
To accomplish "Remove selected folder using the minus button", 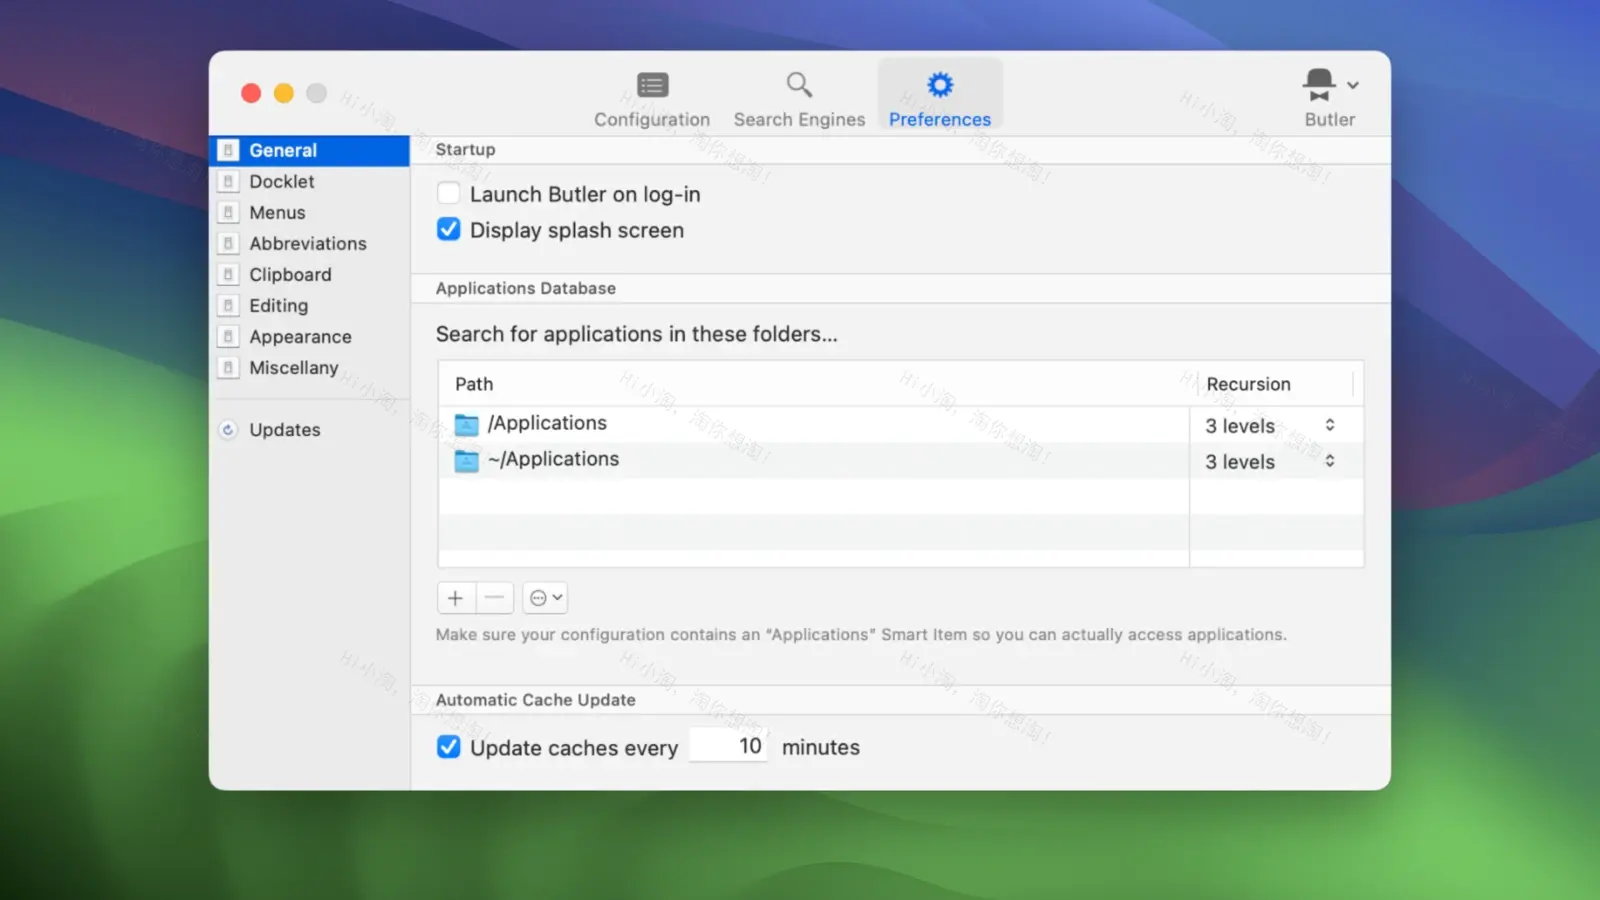I will point(494,597).
